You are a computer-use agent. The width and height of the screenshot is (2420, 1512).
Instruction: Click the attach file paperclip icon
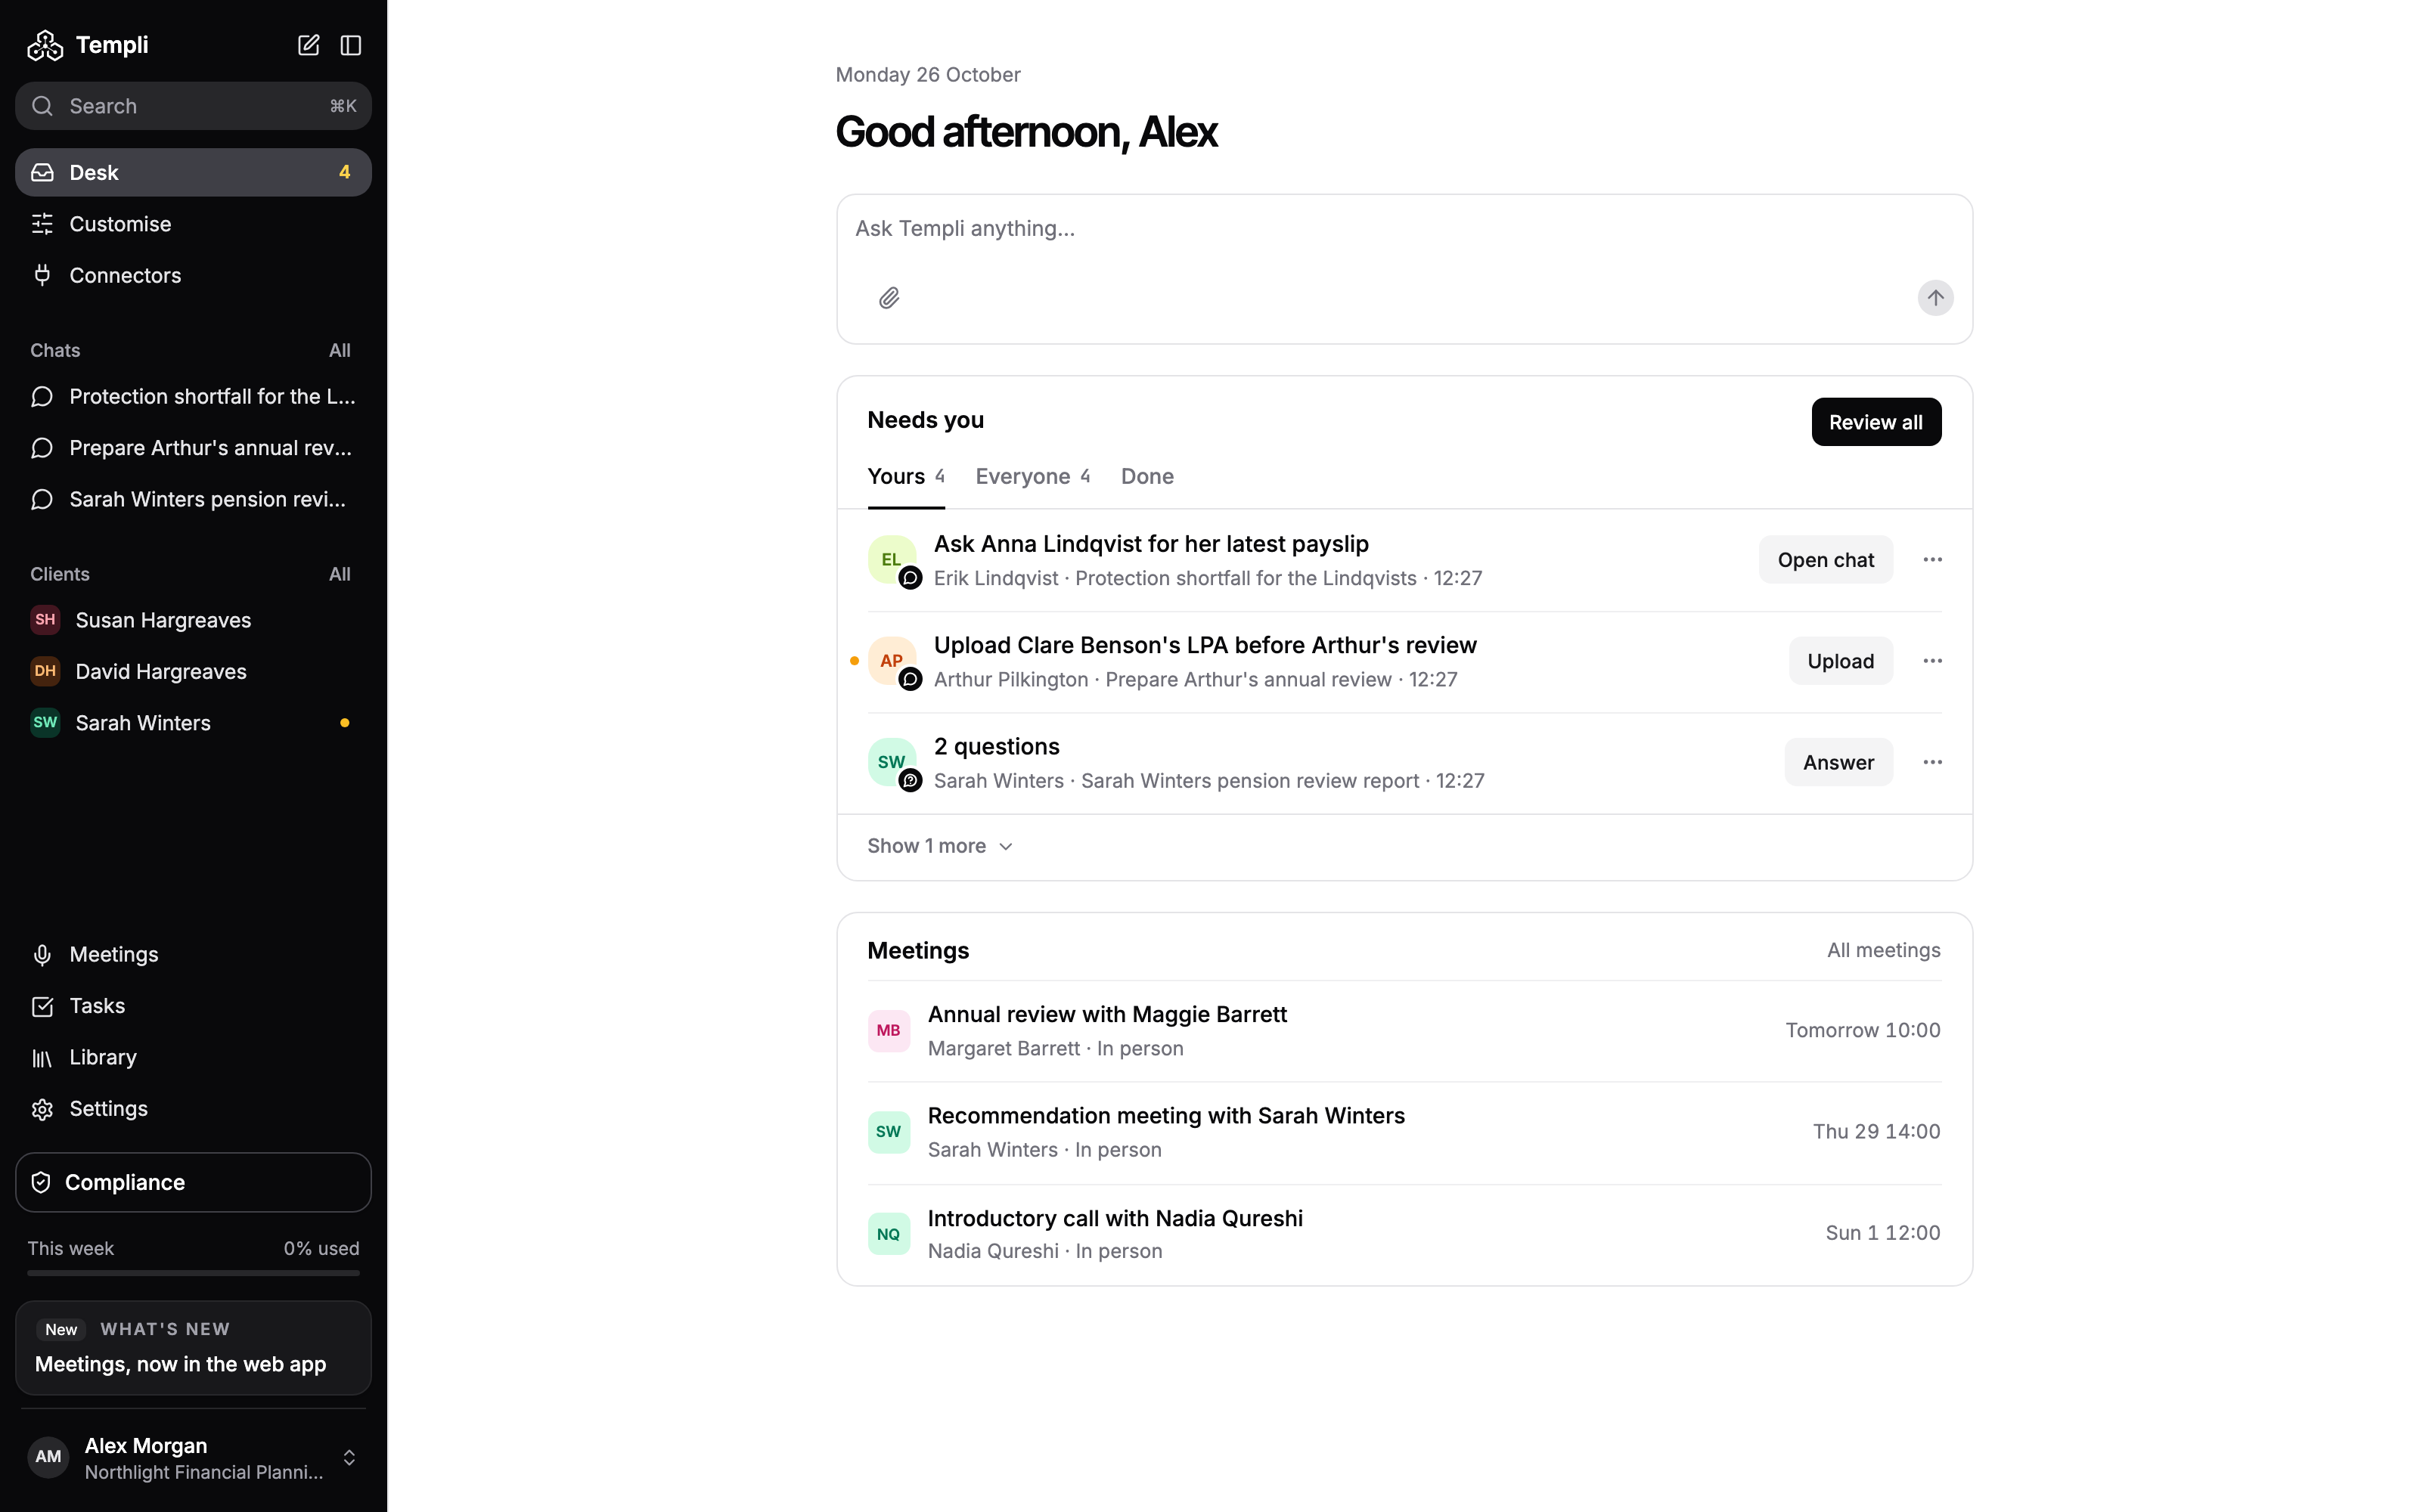tap(889, 298)
